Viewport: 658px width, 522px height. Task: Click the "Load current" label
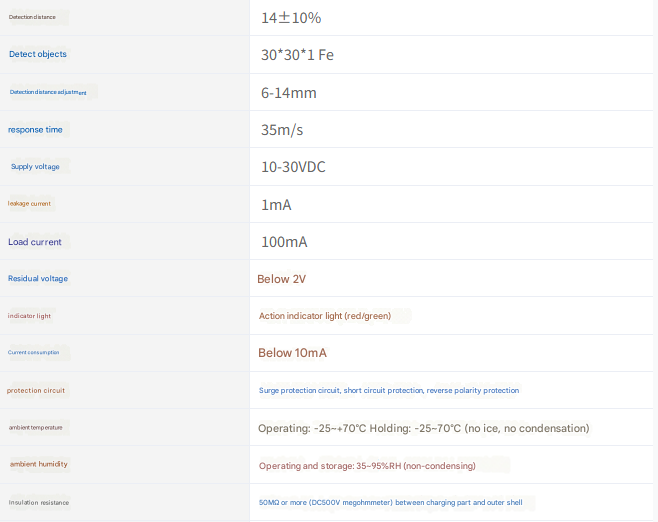[35, 242]
